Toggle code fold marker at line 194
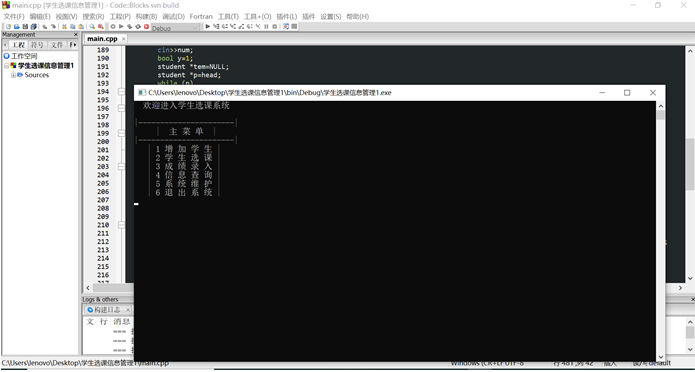The height and width of the screenshot is (372, 695). coord(121,91)
